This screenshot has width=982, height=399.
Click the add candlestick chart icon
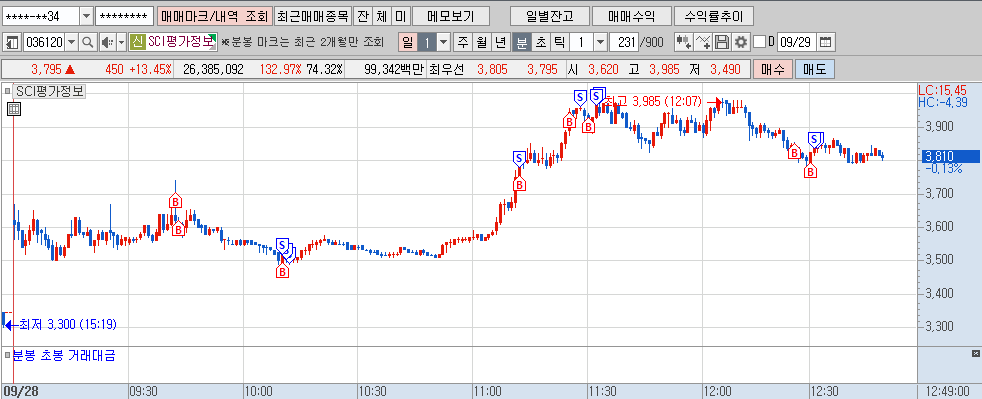coord(683,43)
